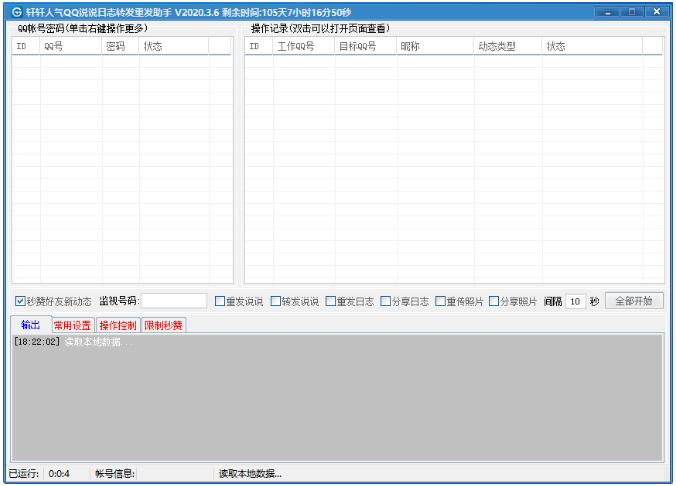Minimize the window
676x486 pixels.
click(x=608, y=12)
